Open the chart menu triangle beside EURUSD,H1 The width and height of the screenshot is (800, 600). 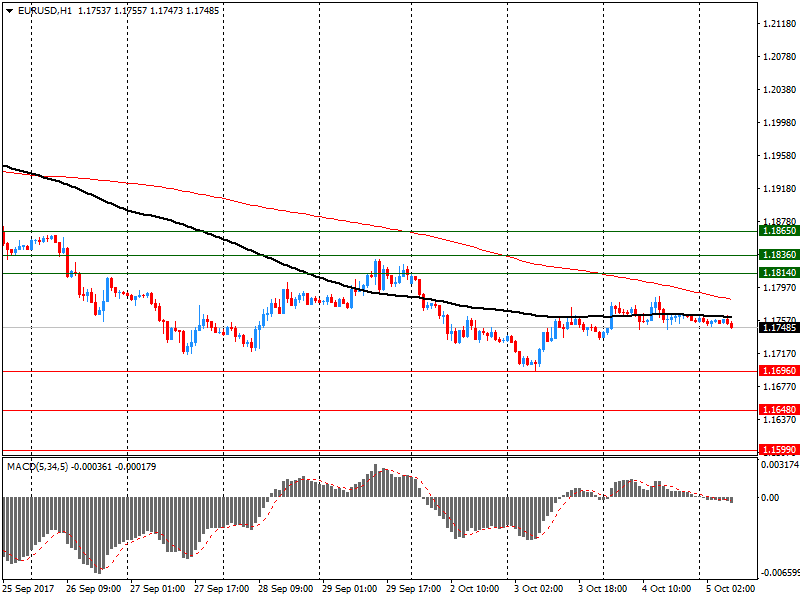(x=9, y=11)
